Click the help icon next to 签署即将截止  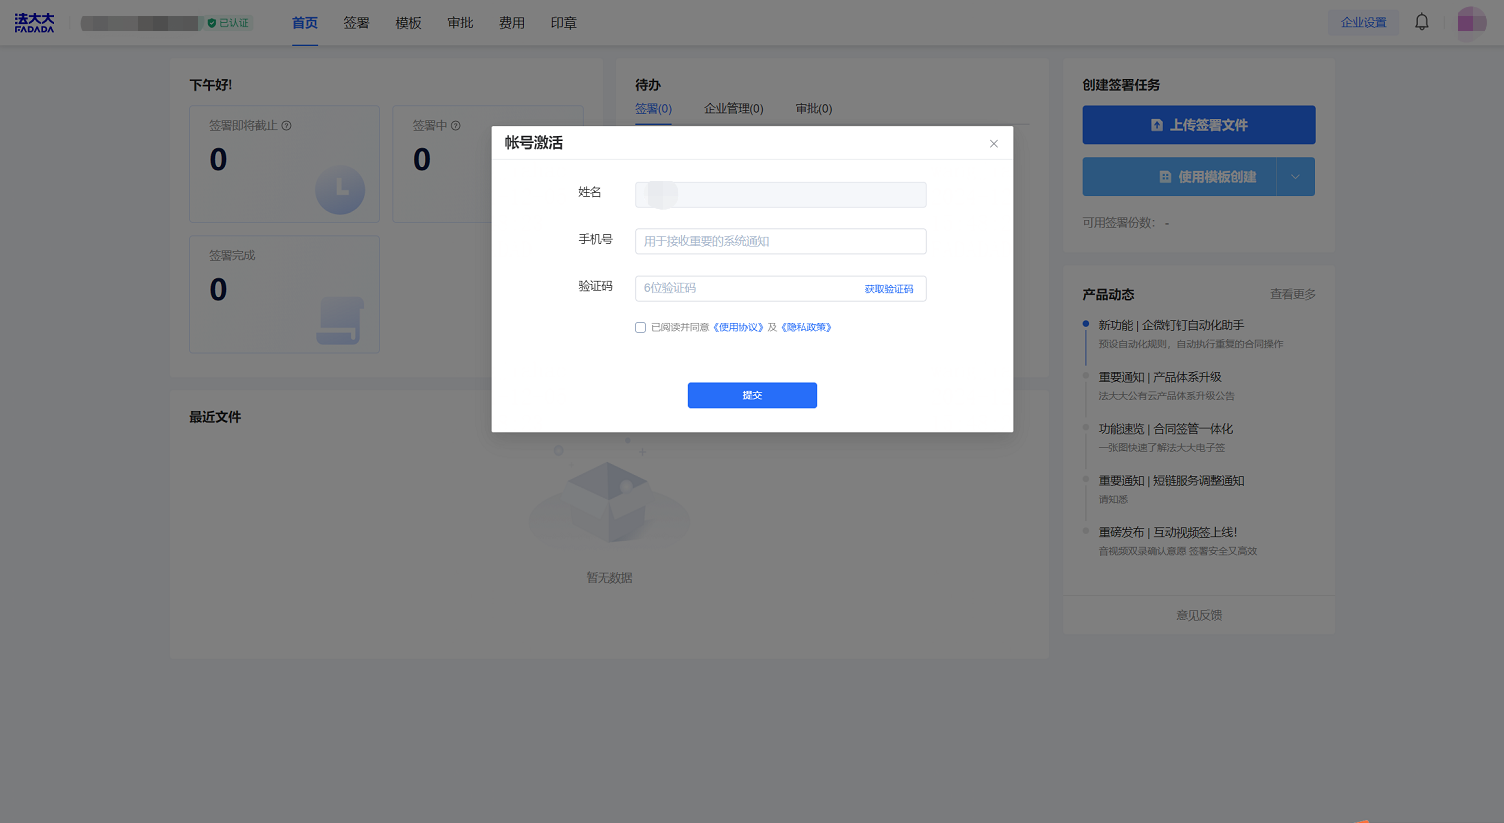(x=287, y=126)
